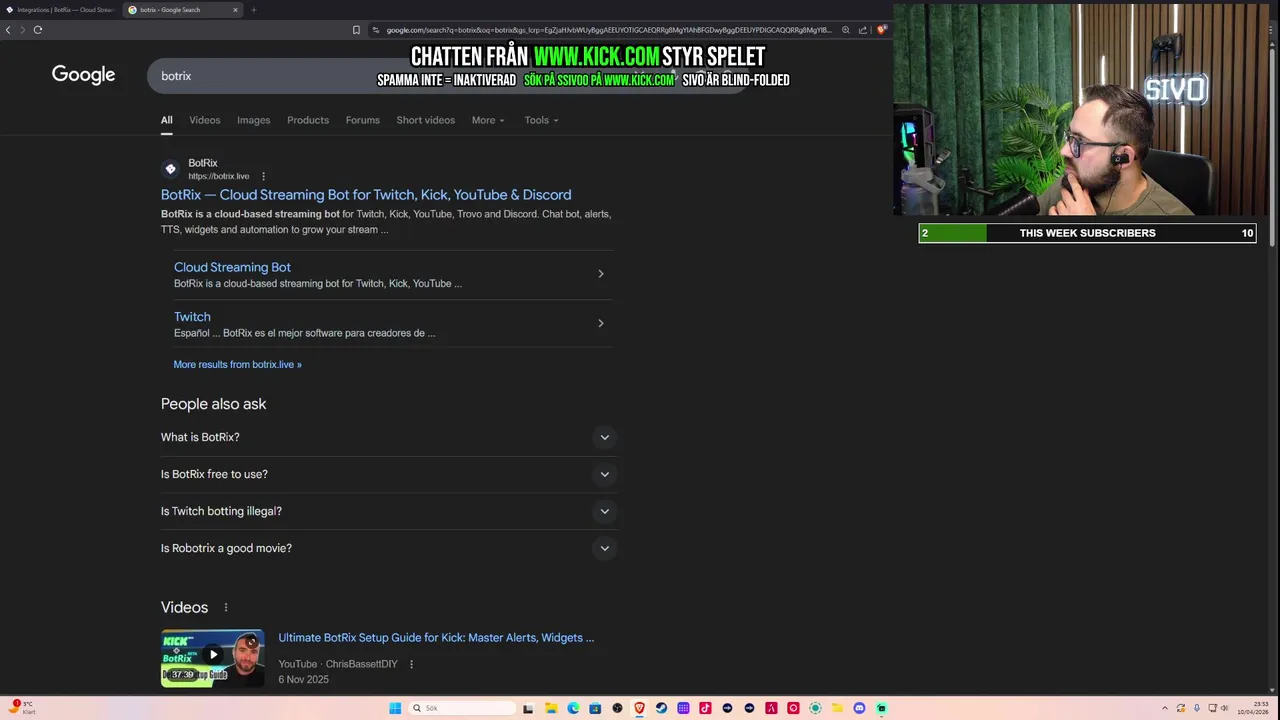Reload the page with the refresh icon
This screenshot has width=1280, height=720.
(x=38, y=29)
